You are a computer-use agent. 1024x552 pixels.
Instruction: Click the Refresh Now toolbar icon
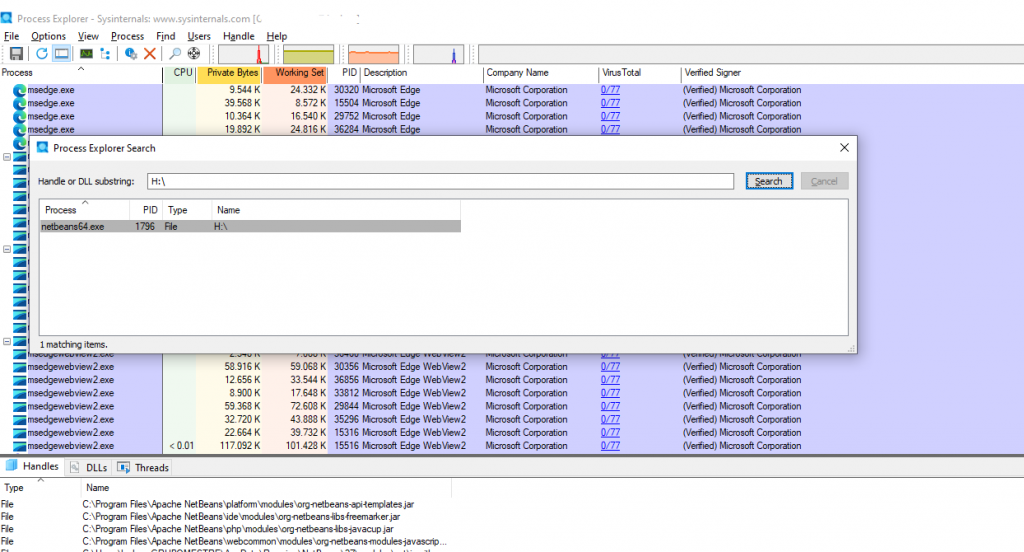pos(42,54)
